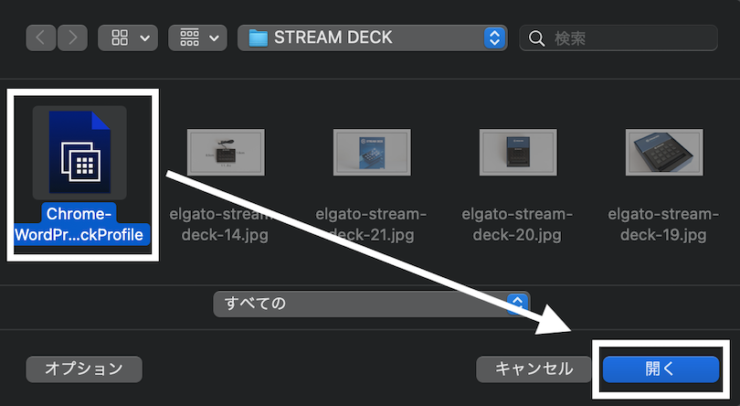
Task: Click the blue 開く button
Action: 661,369
